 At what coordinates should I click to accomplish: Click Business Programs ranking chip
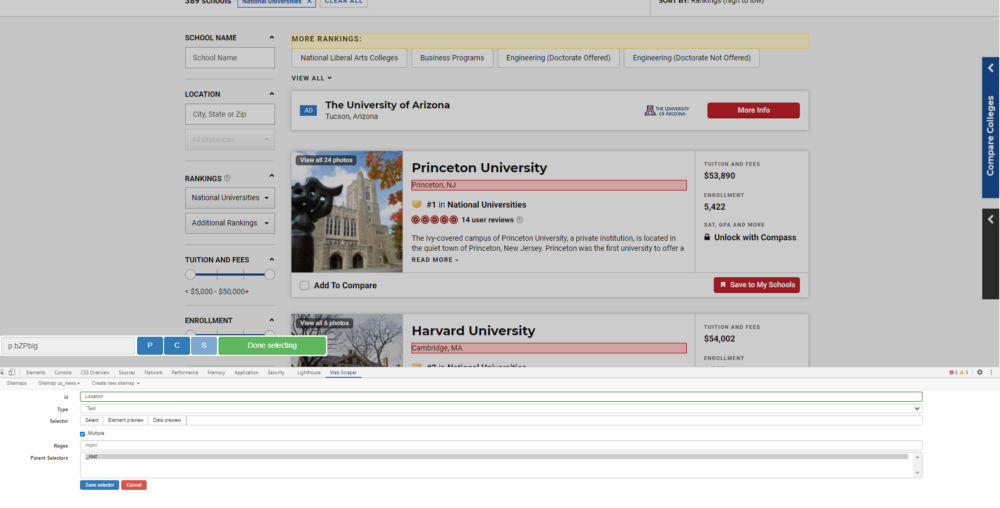(452, 57)
